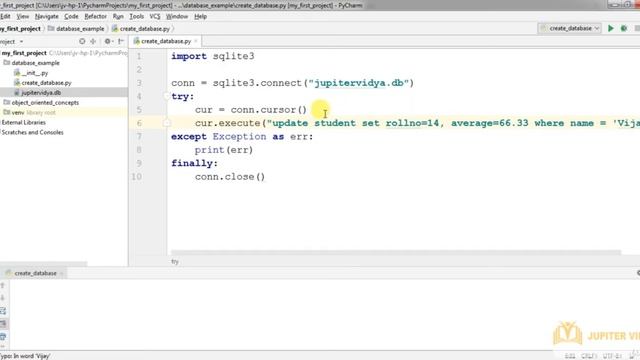Open the Tools menu

(136, 16)
